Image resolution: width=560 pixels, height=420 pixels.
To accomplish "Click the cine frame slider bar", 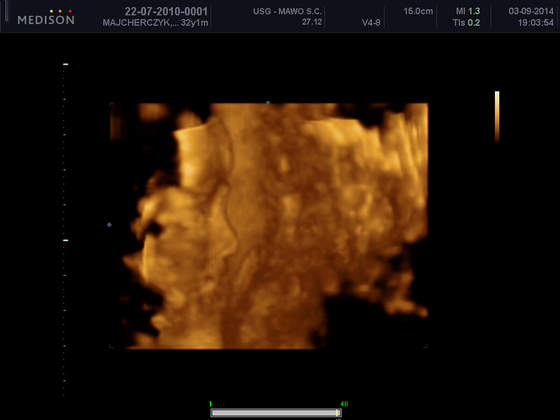I will 276,413.
